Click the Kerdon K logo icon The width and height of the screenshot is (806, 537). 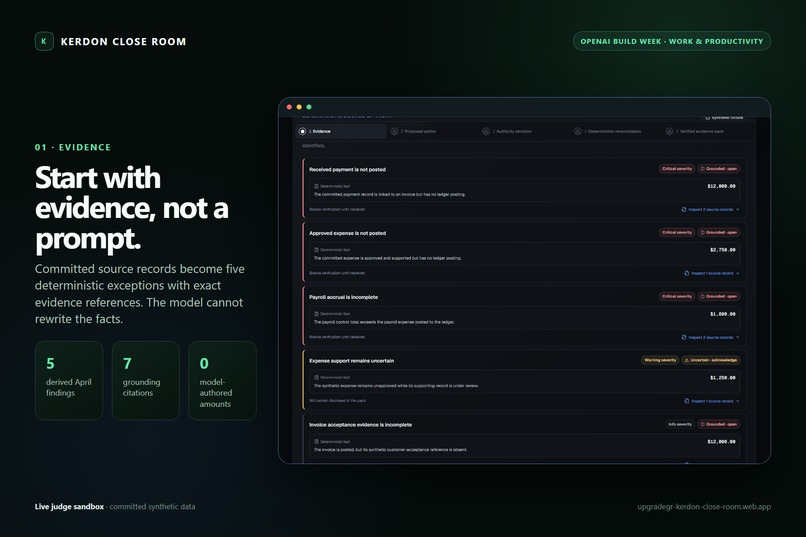point(44,41)
